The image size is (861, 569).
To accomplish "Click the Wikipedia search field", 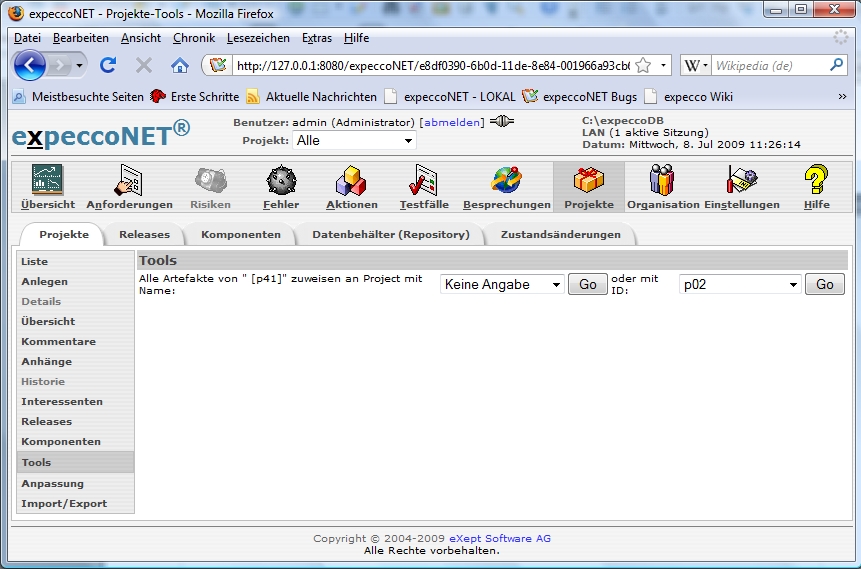I will click(768, 65).
